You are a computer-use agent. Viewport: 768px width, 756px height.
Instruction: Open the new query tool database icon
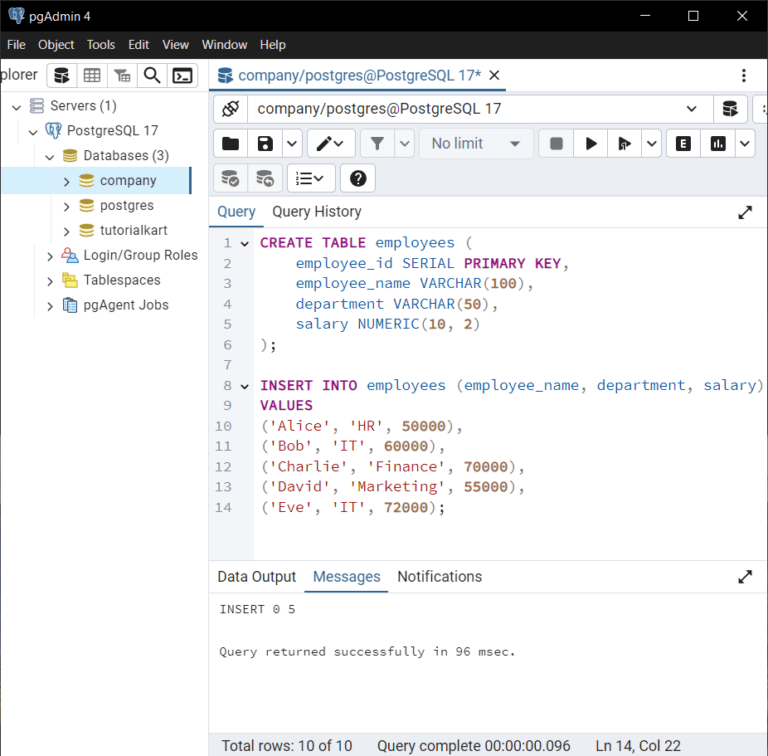(x=730, y=109)
